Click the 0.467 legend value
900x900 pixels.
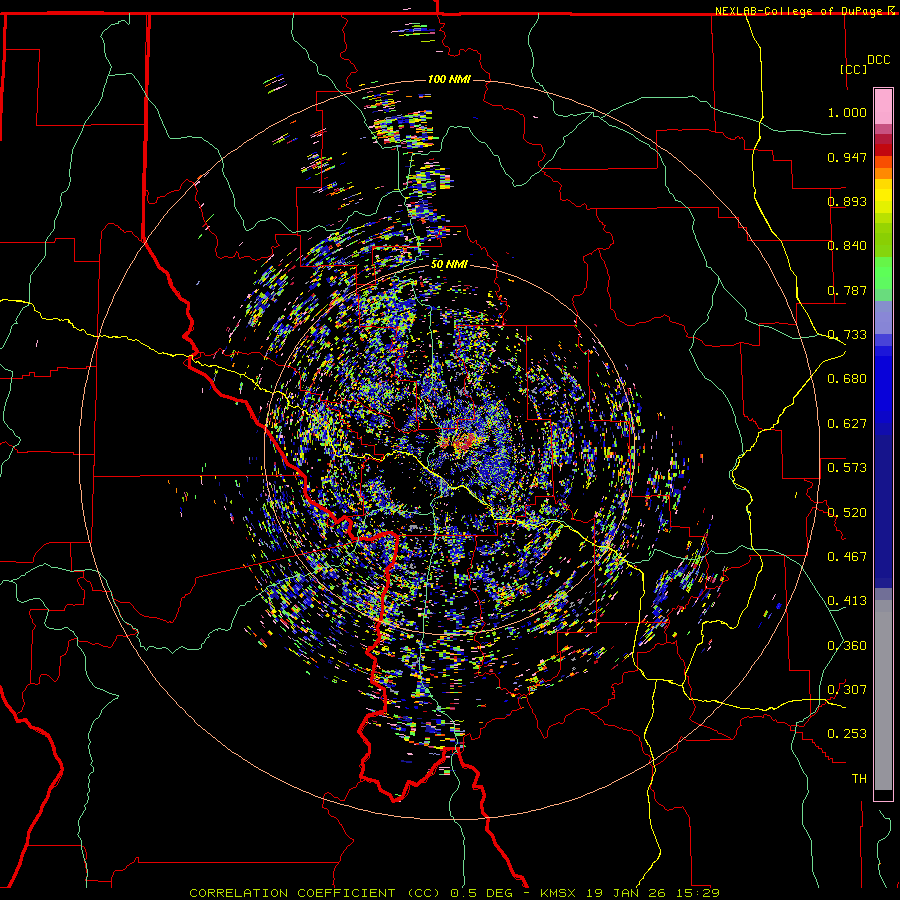coord(847,557)
